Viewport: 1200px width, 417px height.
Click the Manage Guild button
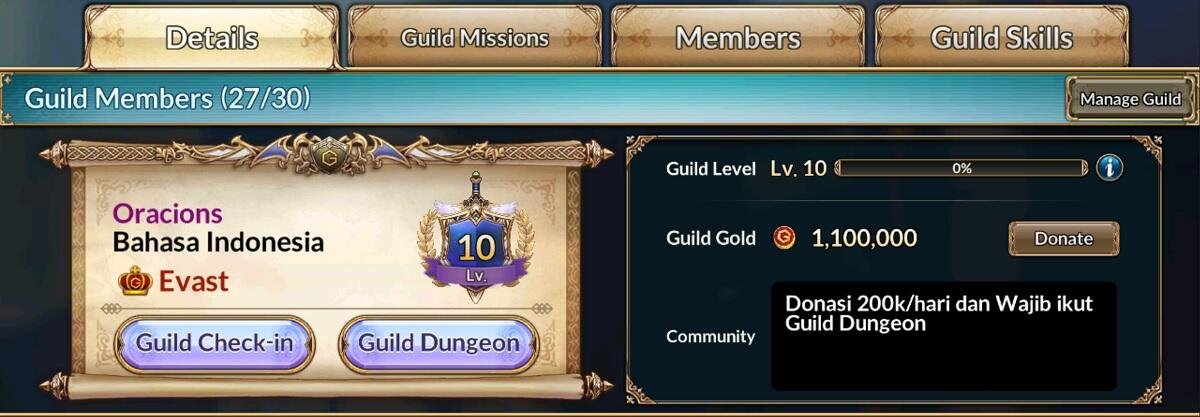[x=1130, y=99]
